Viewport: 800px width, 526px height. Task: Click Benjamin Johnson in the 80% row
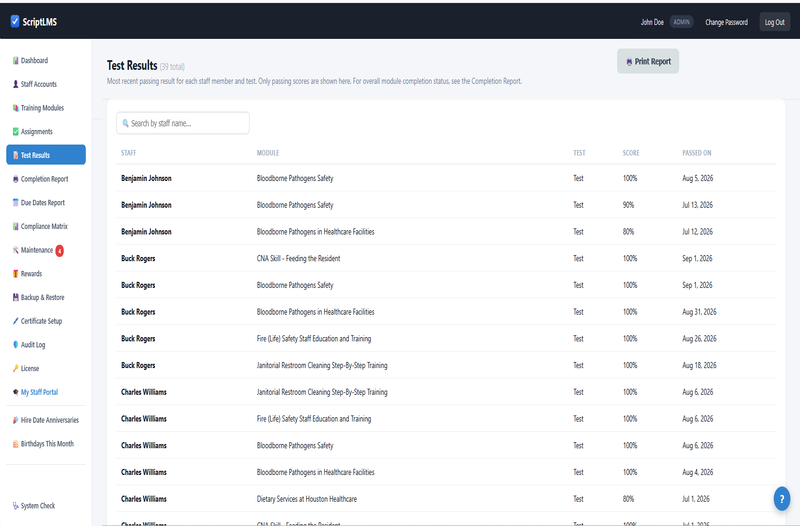pos(146,232)
